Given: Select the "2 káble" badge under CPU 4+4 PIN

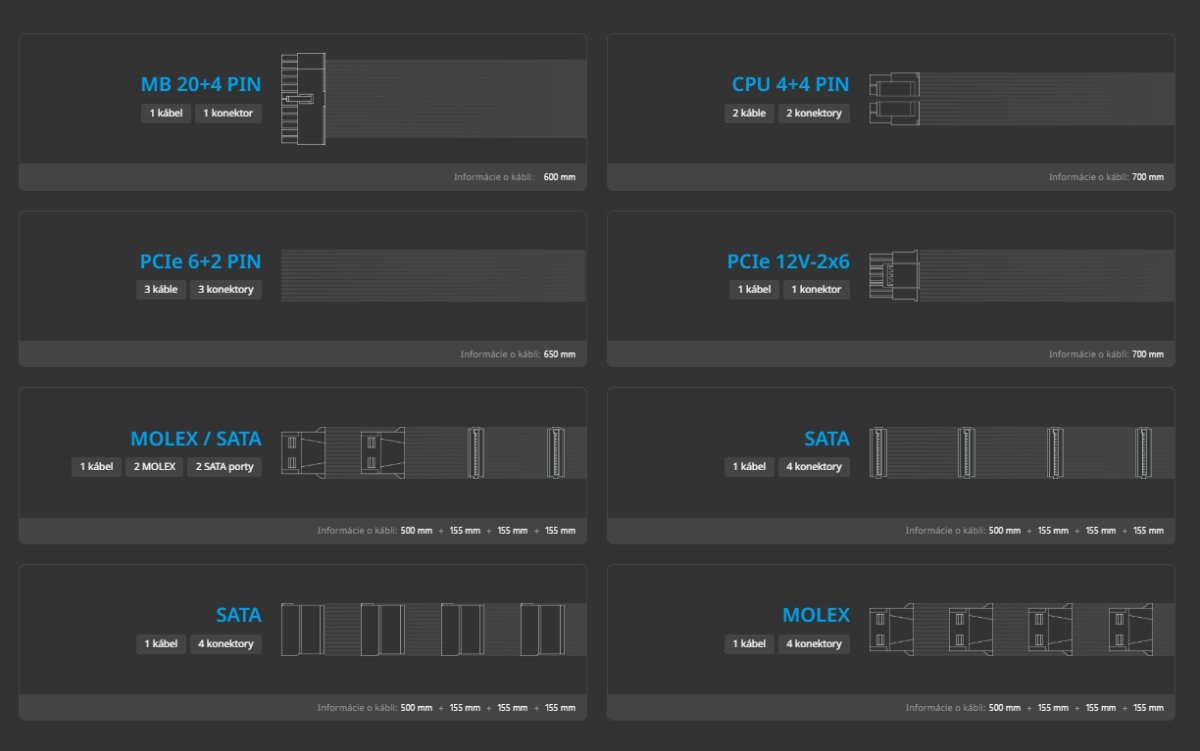Looking at the screenshot, I should 749,113.
